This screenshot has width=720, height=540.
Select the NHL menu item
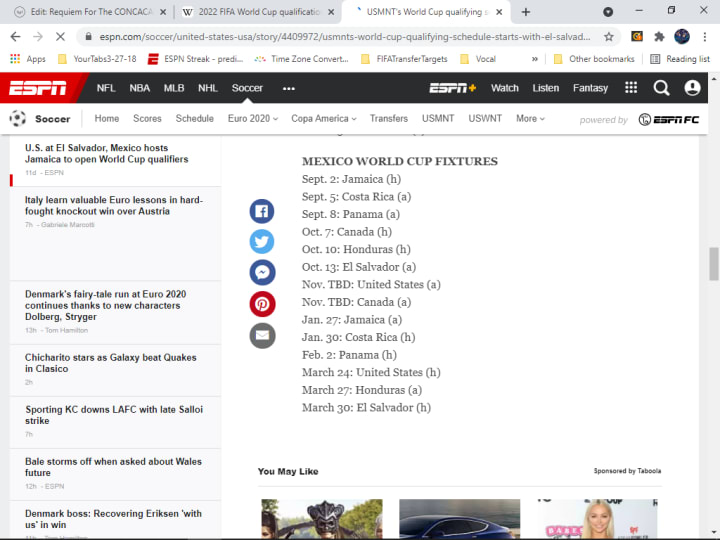tap(208, 88)
